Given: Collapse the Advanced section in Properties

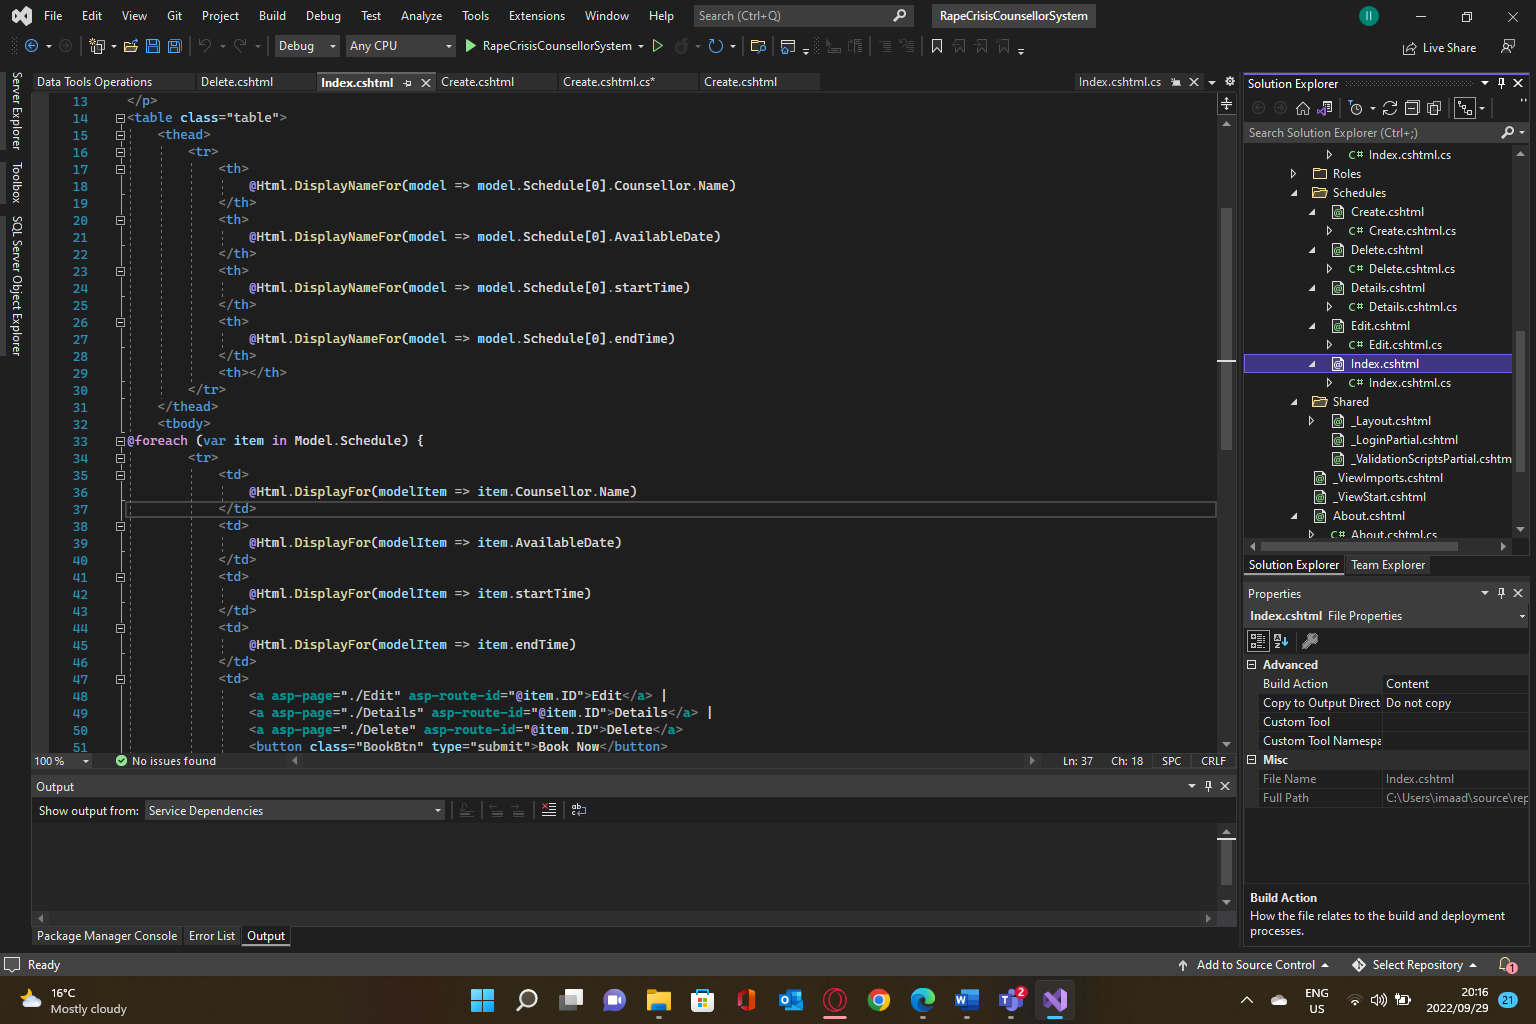Looking at the screenshot, I should (1251, 665).
